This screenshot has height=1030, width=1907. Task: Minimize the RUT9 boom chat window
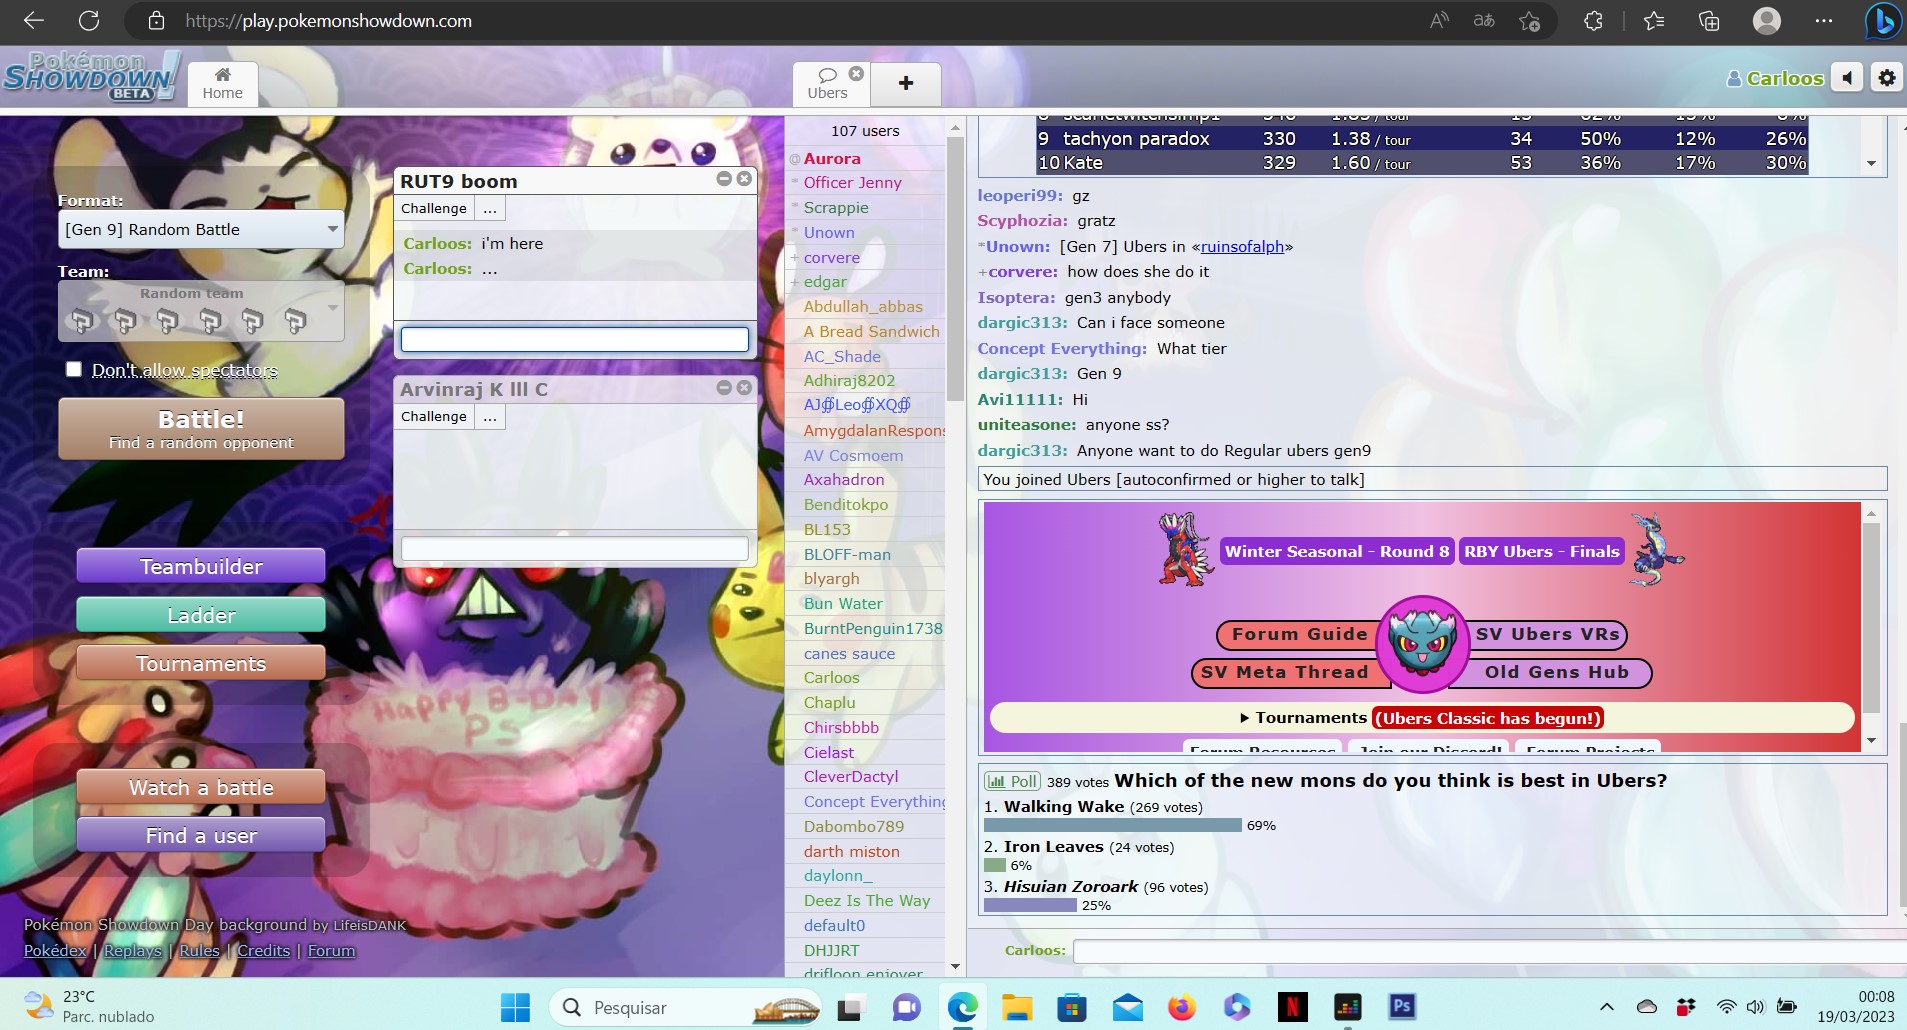point(724,179)
